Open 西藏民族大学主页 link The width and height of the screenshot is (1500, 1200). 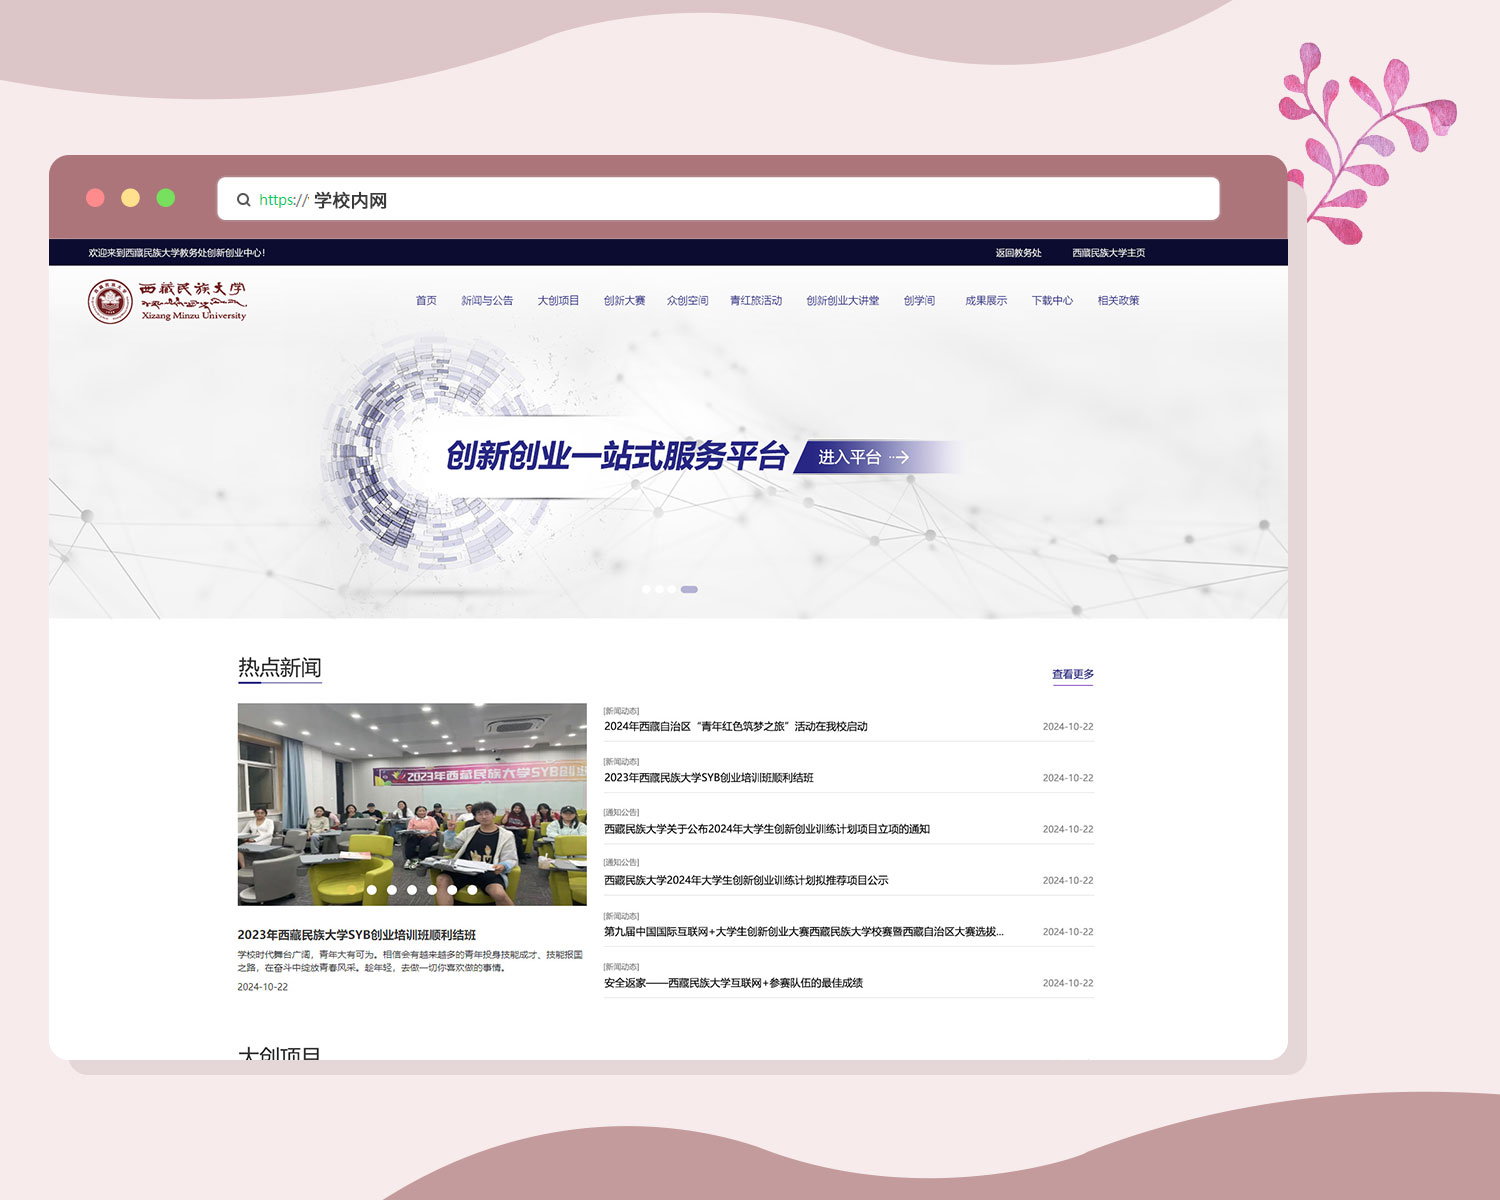[1108, 253]
